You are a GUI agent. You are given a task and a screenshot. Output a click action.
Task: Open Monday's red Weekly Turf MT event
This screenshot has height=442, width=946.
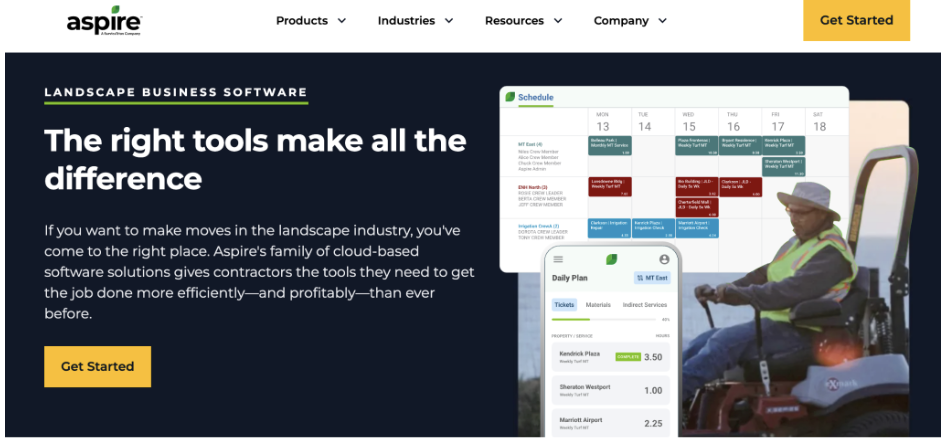click(x=610, y=186)
